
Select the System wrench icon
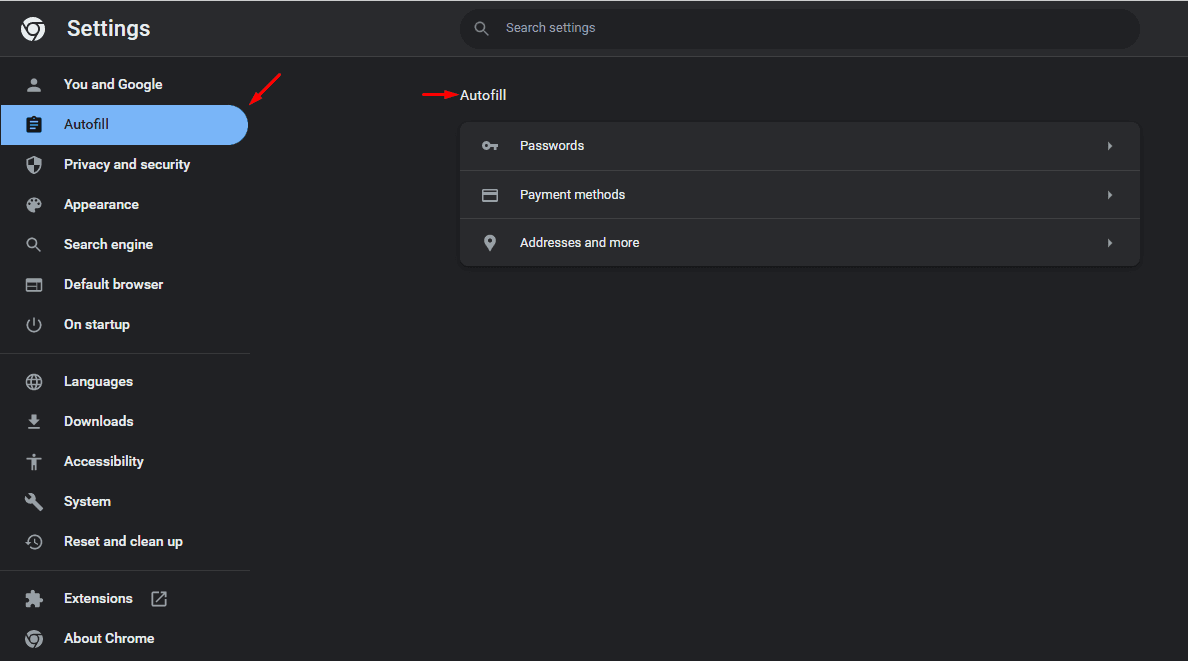point(34,501)
